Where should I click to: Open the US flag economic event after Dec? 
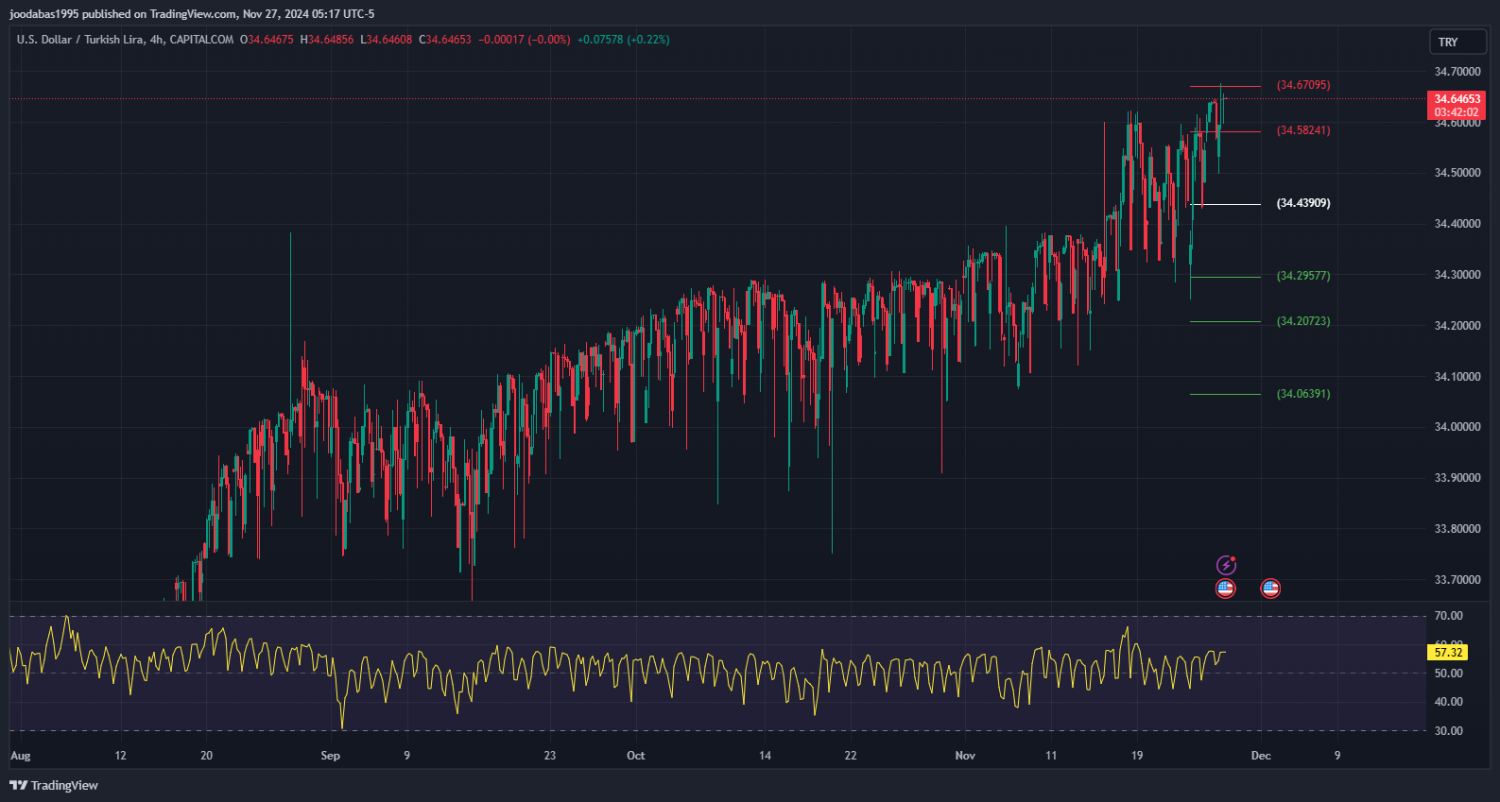pyautogui.click(x=1270, y=588)
